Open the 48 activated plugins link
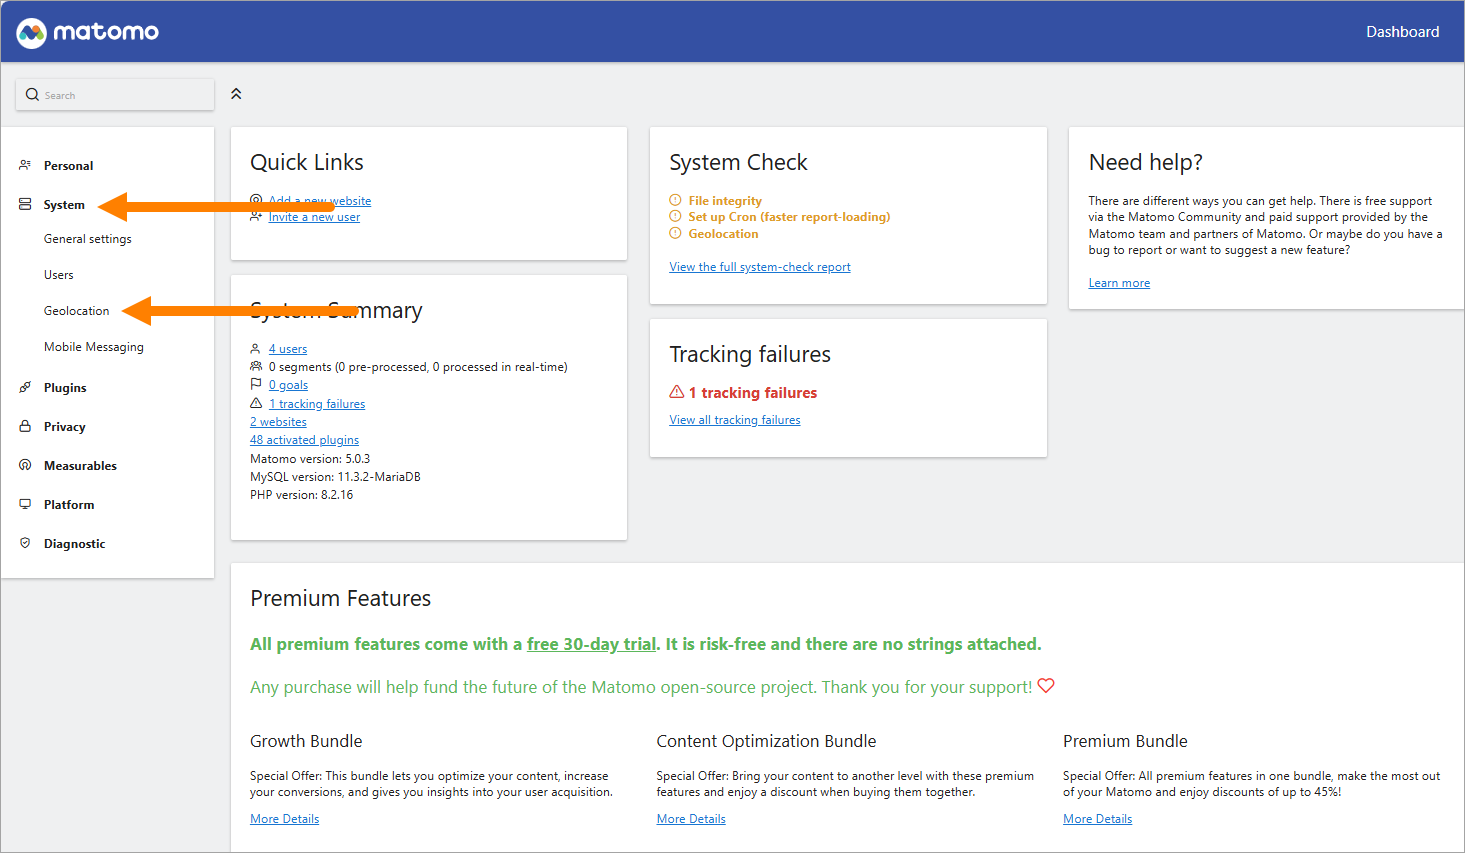Image resolution: width=1465 pixels, height=853 pixels. coord(304,440)
